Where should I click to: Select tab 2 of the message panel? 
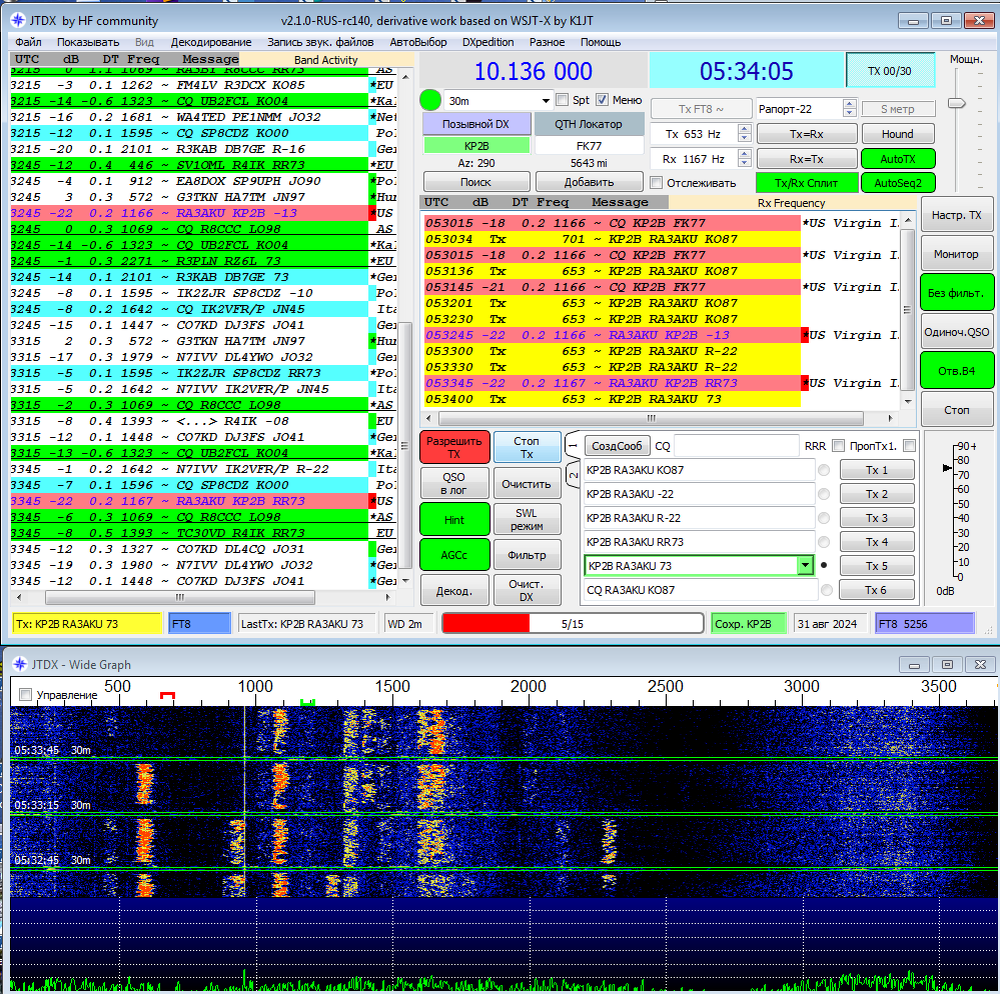pyautogui.click(x=572, y=475)
